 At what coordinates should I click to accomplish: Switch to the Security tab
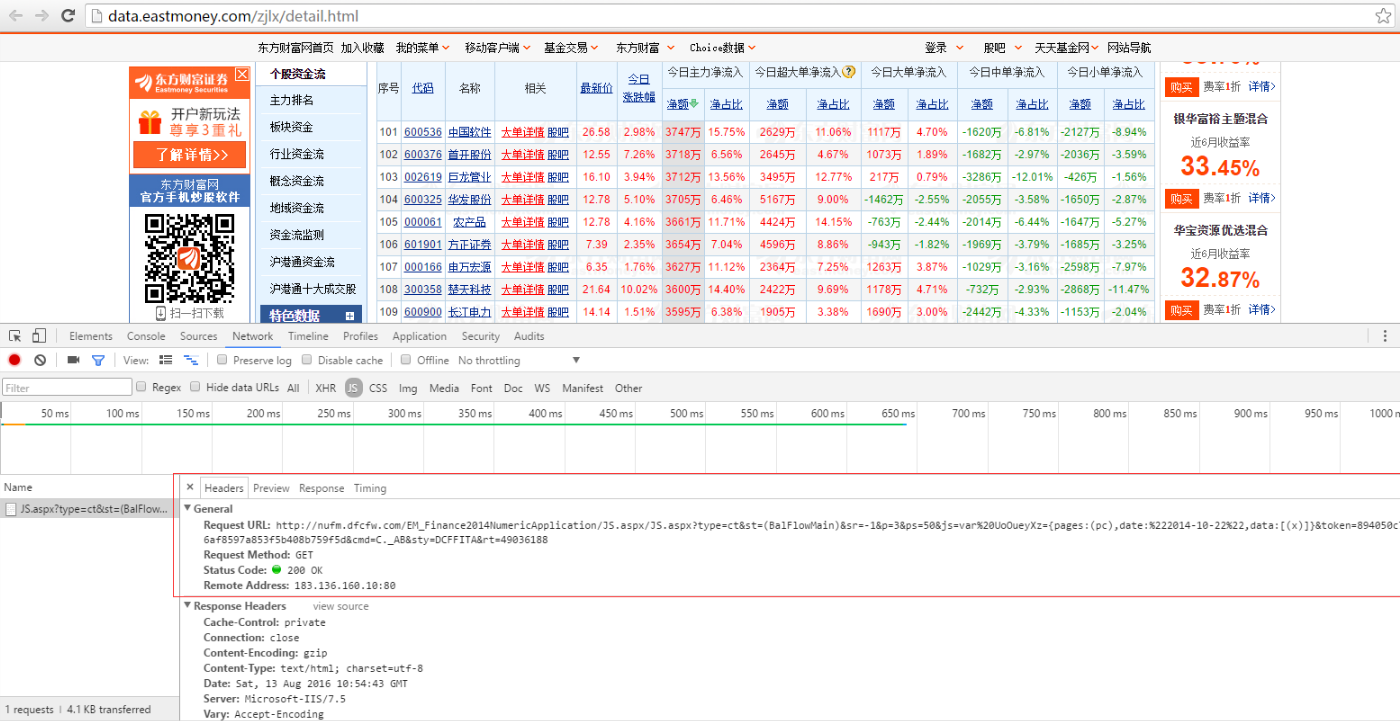pyautogui.click(x=480, y=336)
